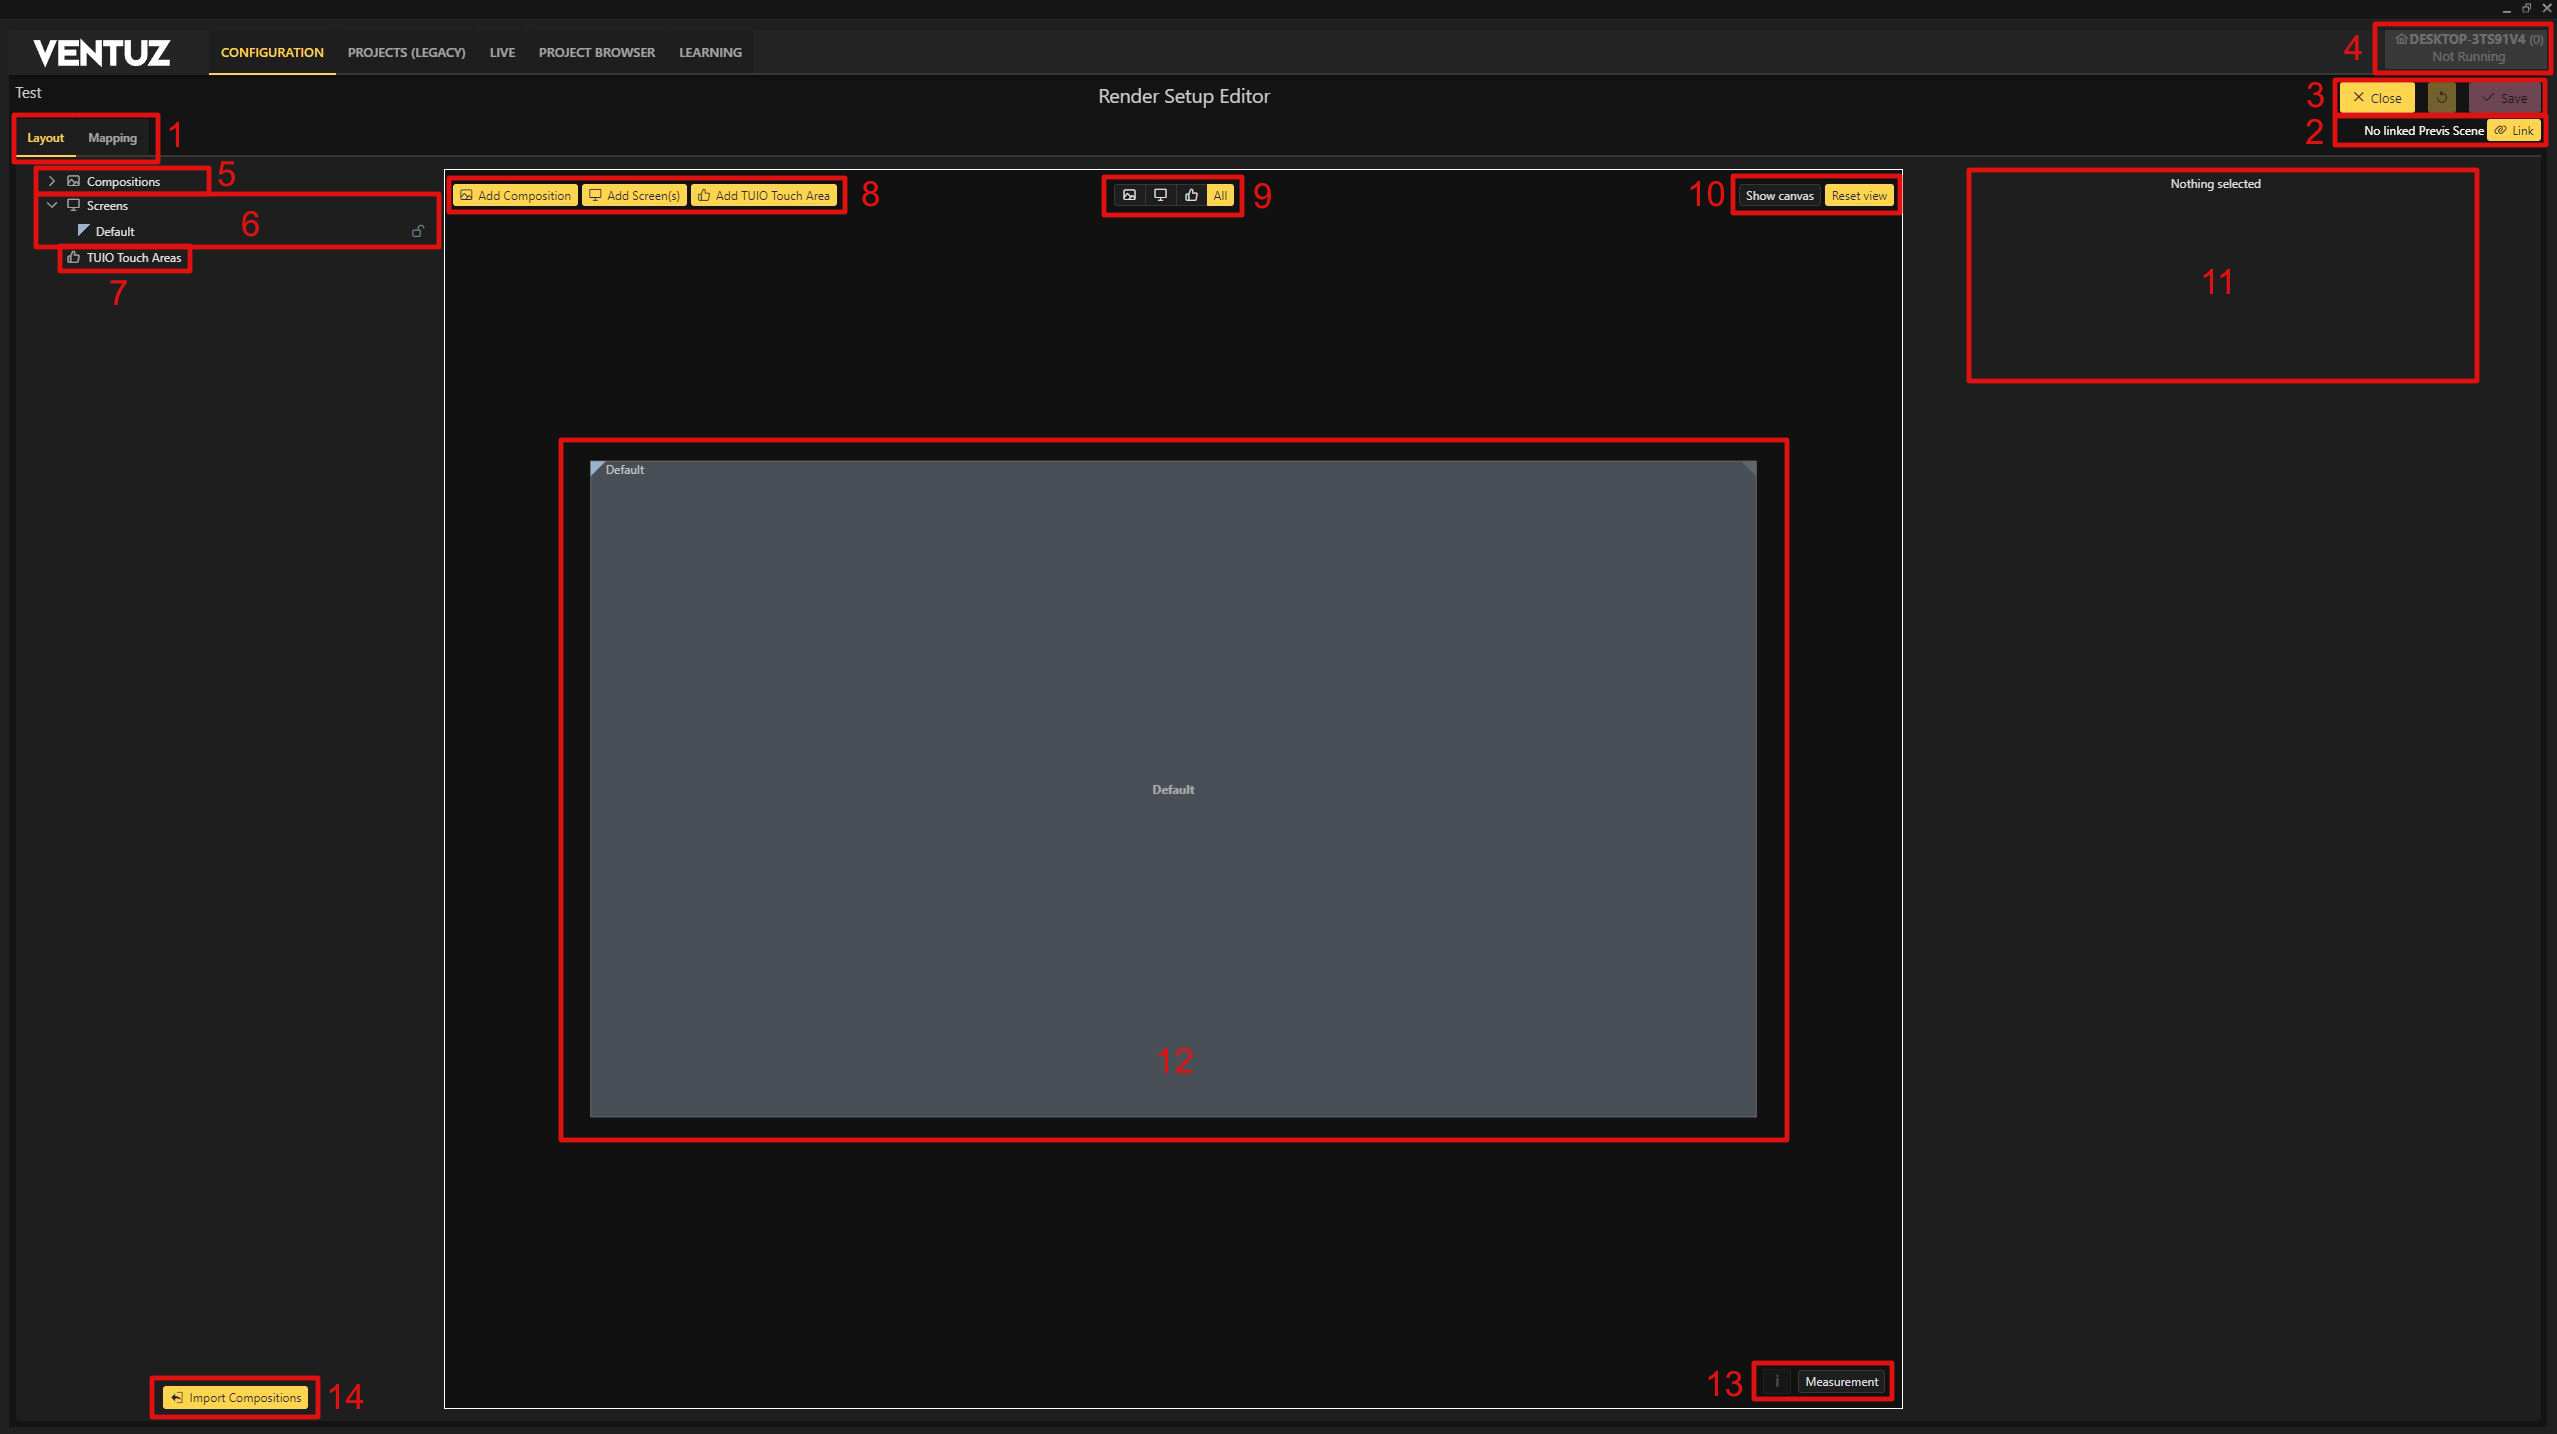Toggle the Show canvas button
Screen dimensions: 2557x1434
(1779, 196)
